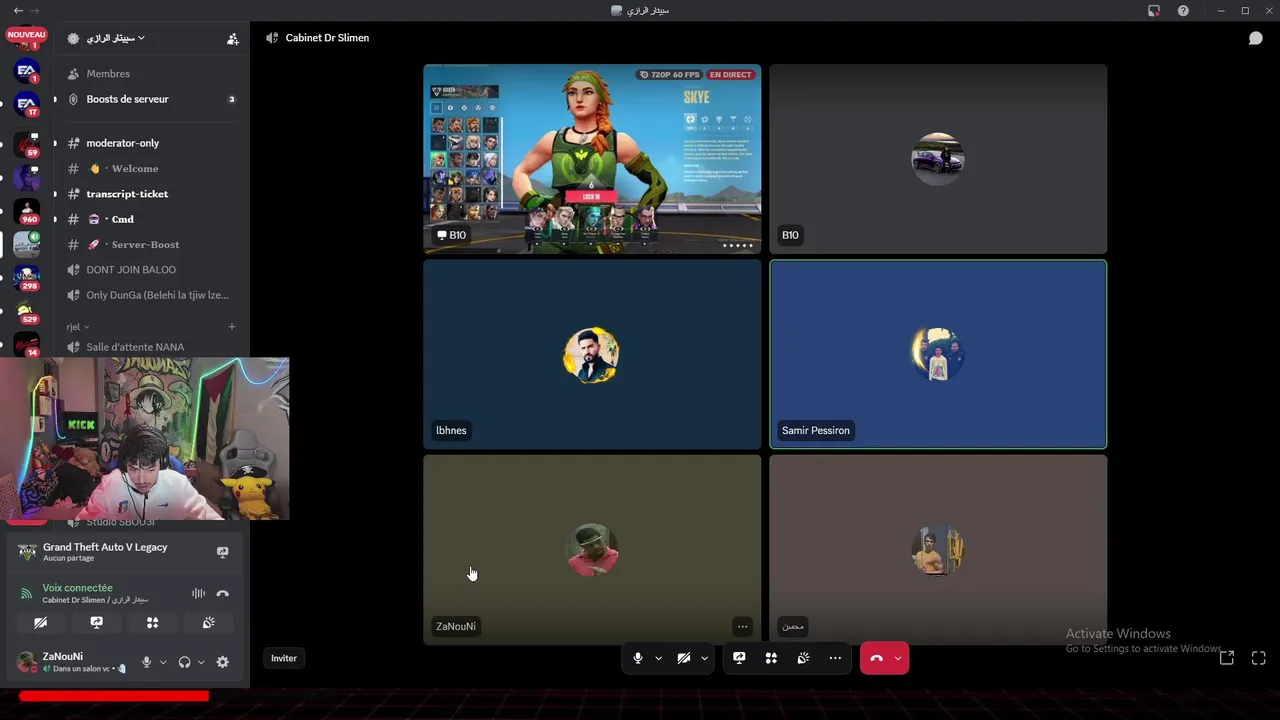
Task: Select B10's participant tile
Action: click(938, 159)
